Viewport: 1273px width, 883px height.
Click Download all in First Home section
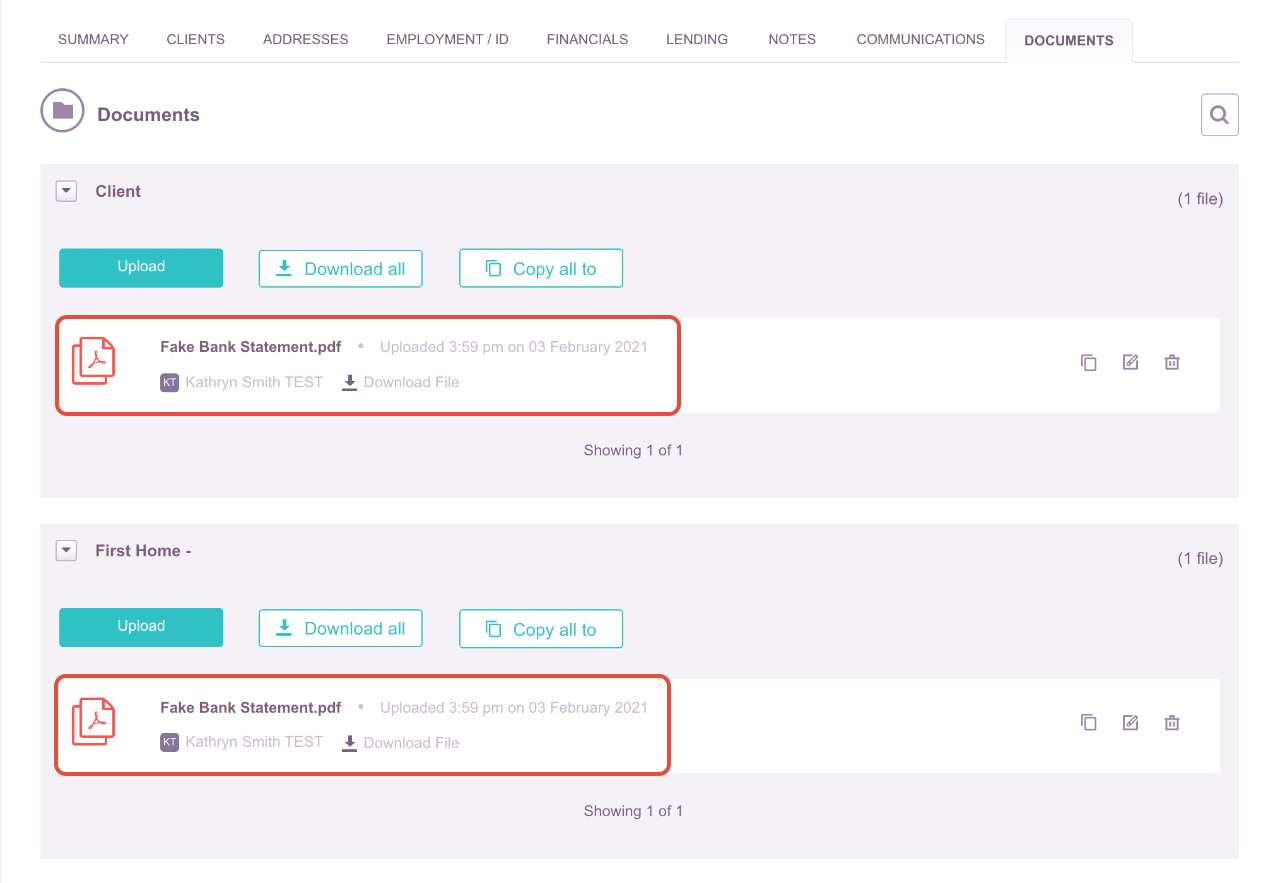click(340, 628)
